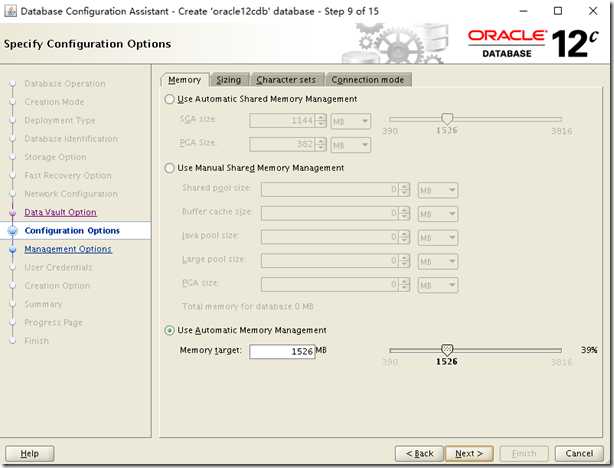The width and height of the screenshot is (614, 468).
Task: Click the Summary step label
Action: pyautogui.click(x=43, y=304)
